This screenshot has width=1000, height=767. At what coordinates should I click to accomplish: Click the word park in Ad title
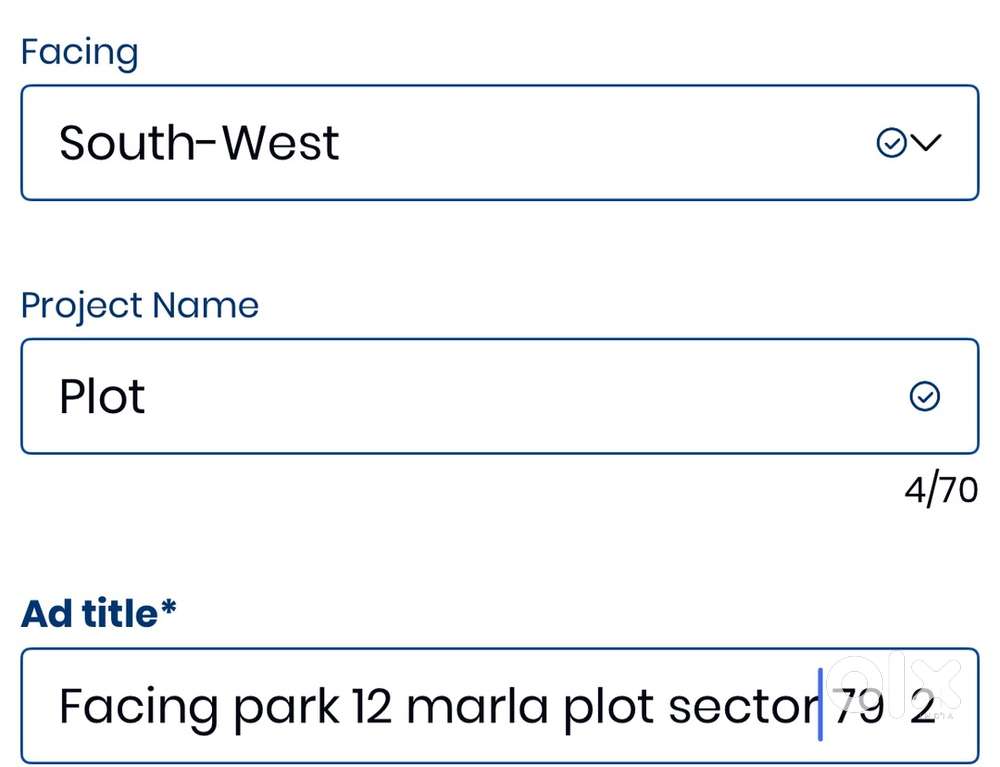(286, 707)
